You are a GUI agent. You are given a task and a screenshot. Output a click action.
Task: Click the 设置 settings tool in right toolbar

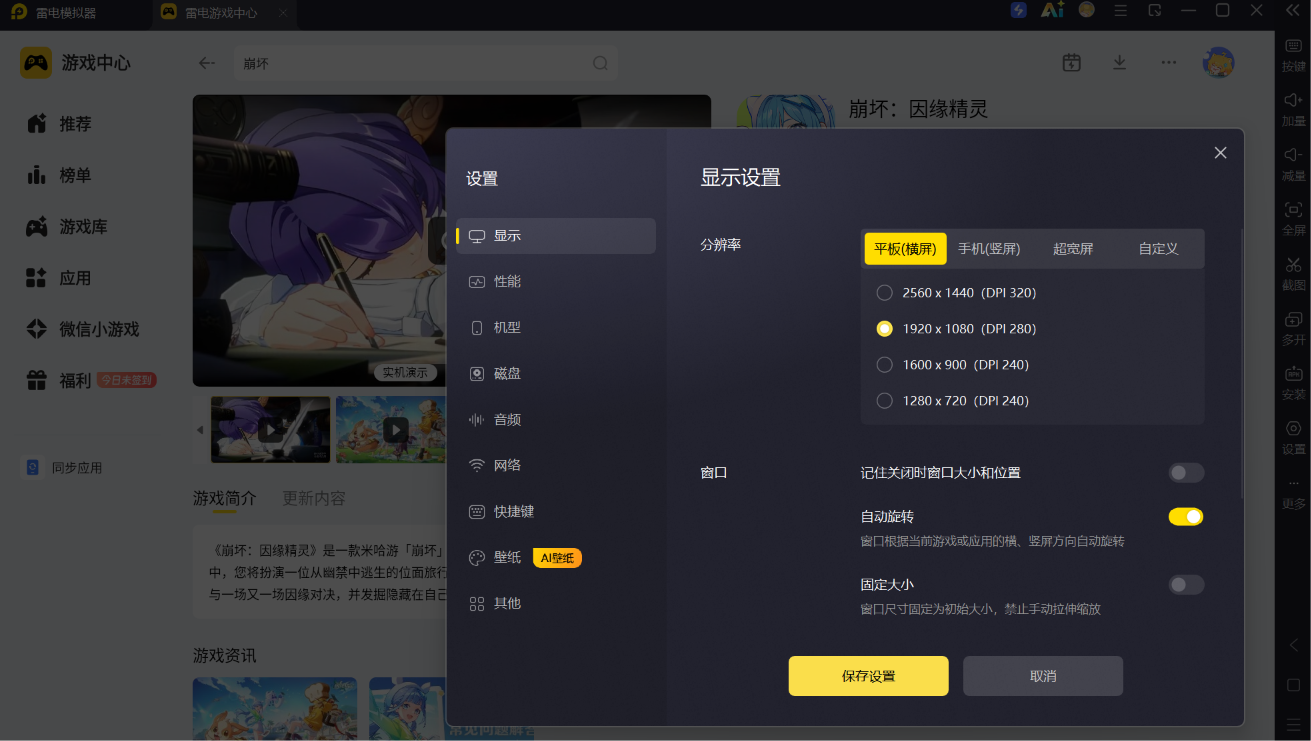1294,439
